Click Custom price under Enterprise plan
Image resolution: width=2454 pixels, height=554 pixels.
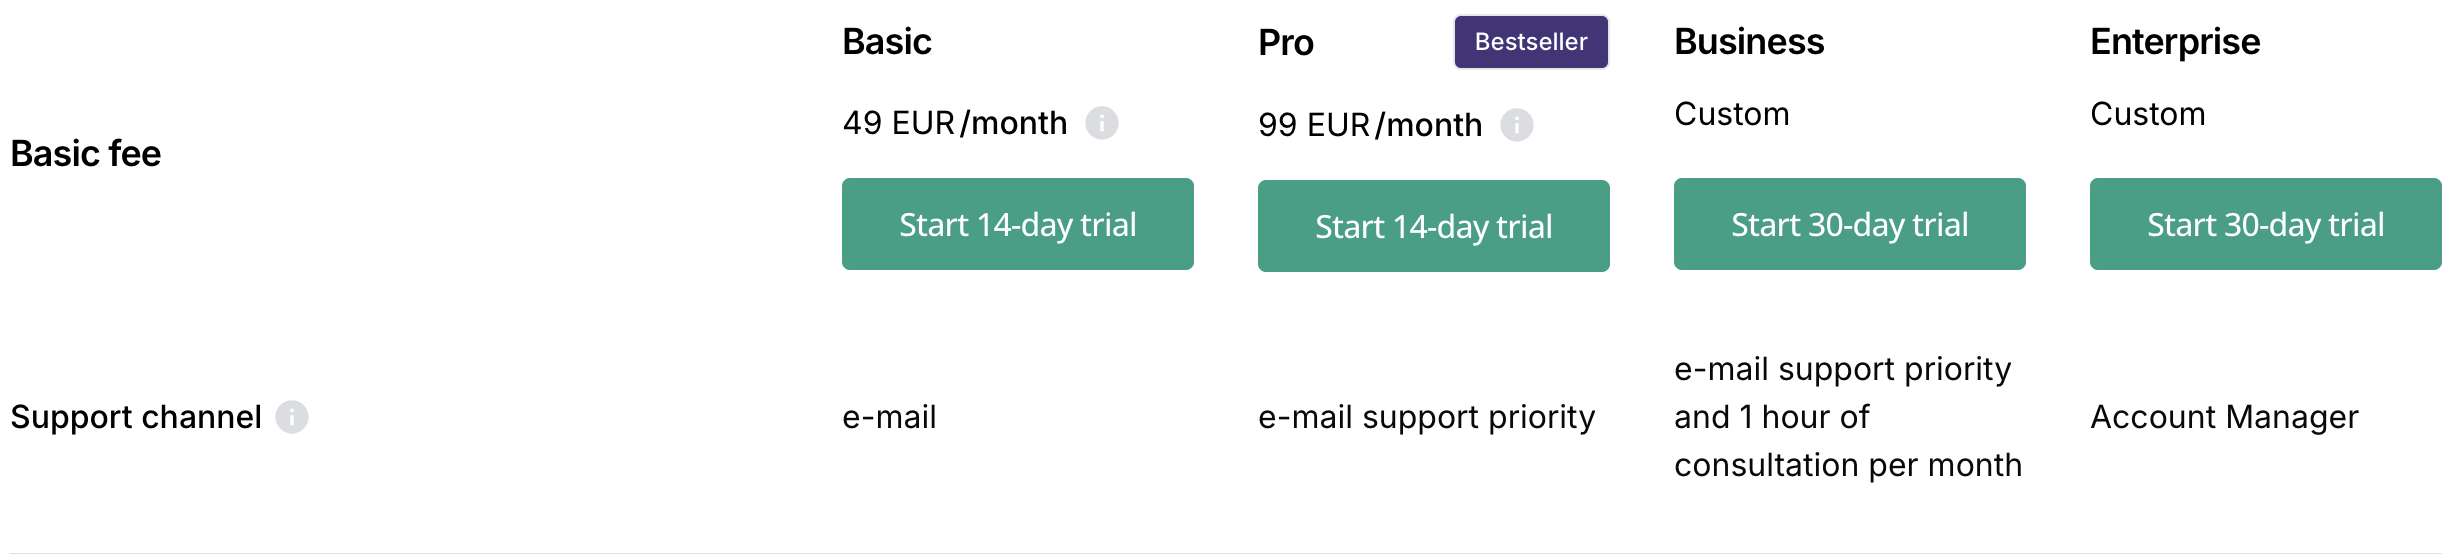[2148, 114]
